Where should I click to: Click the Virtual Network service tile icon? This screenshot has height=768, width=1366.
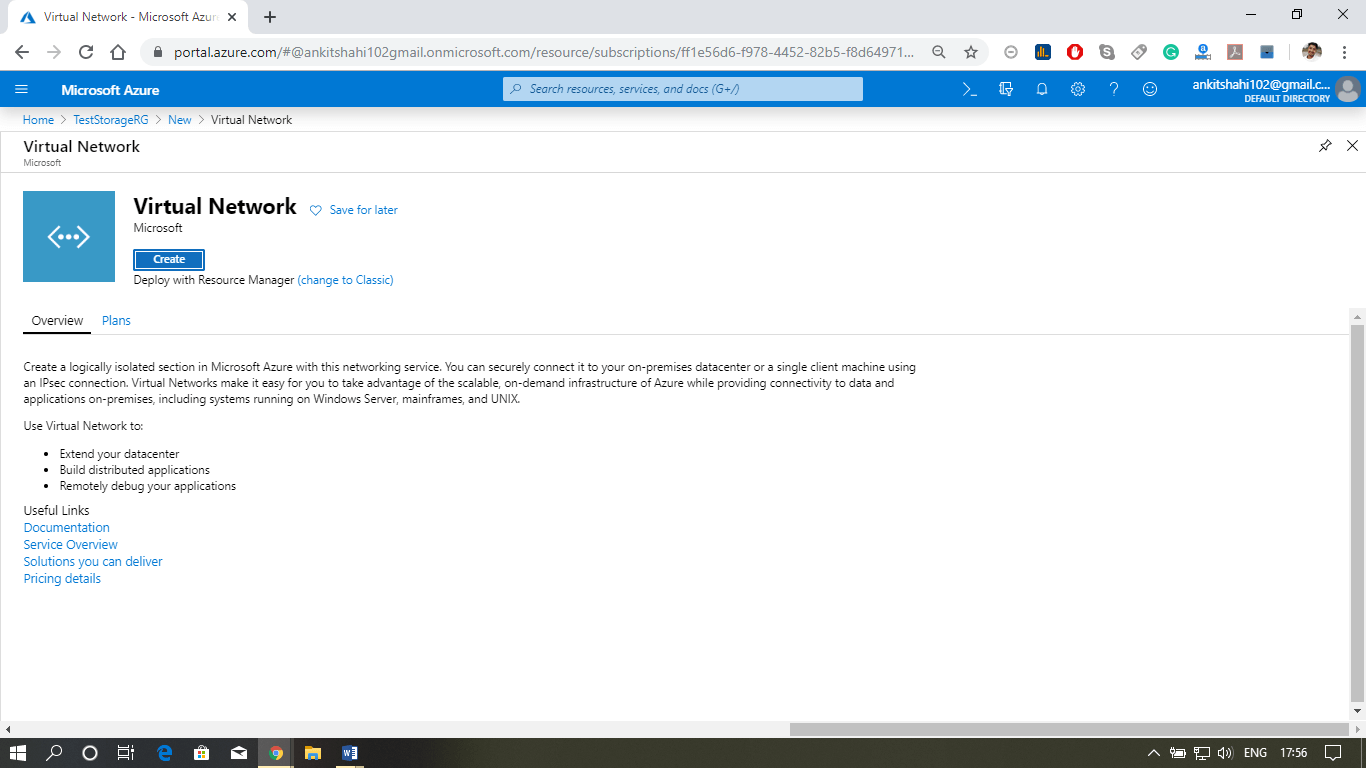click(x=69, y=237)
